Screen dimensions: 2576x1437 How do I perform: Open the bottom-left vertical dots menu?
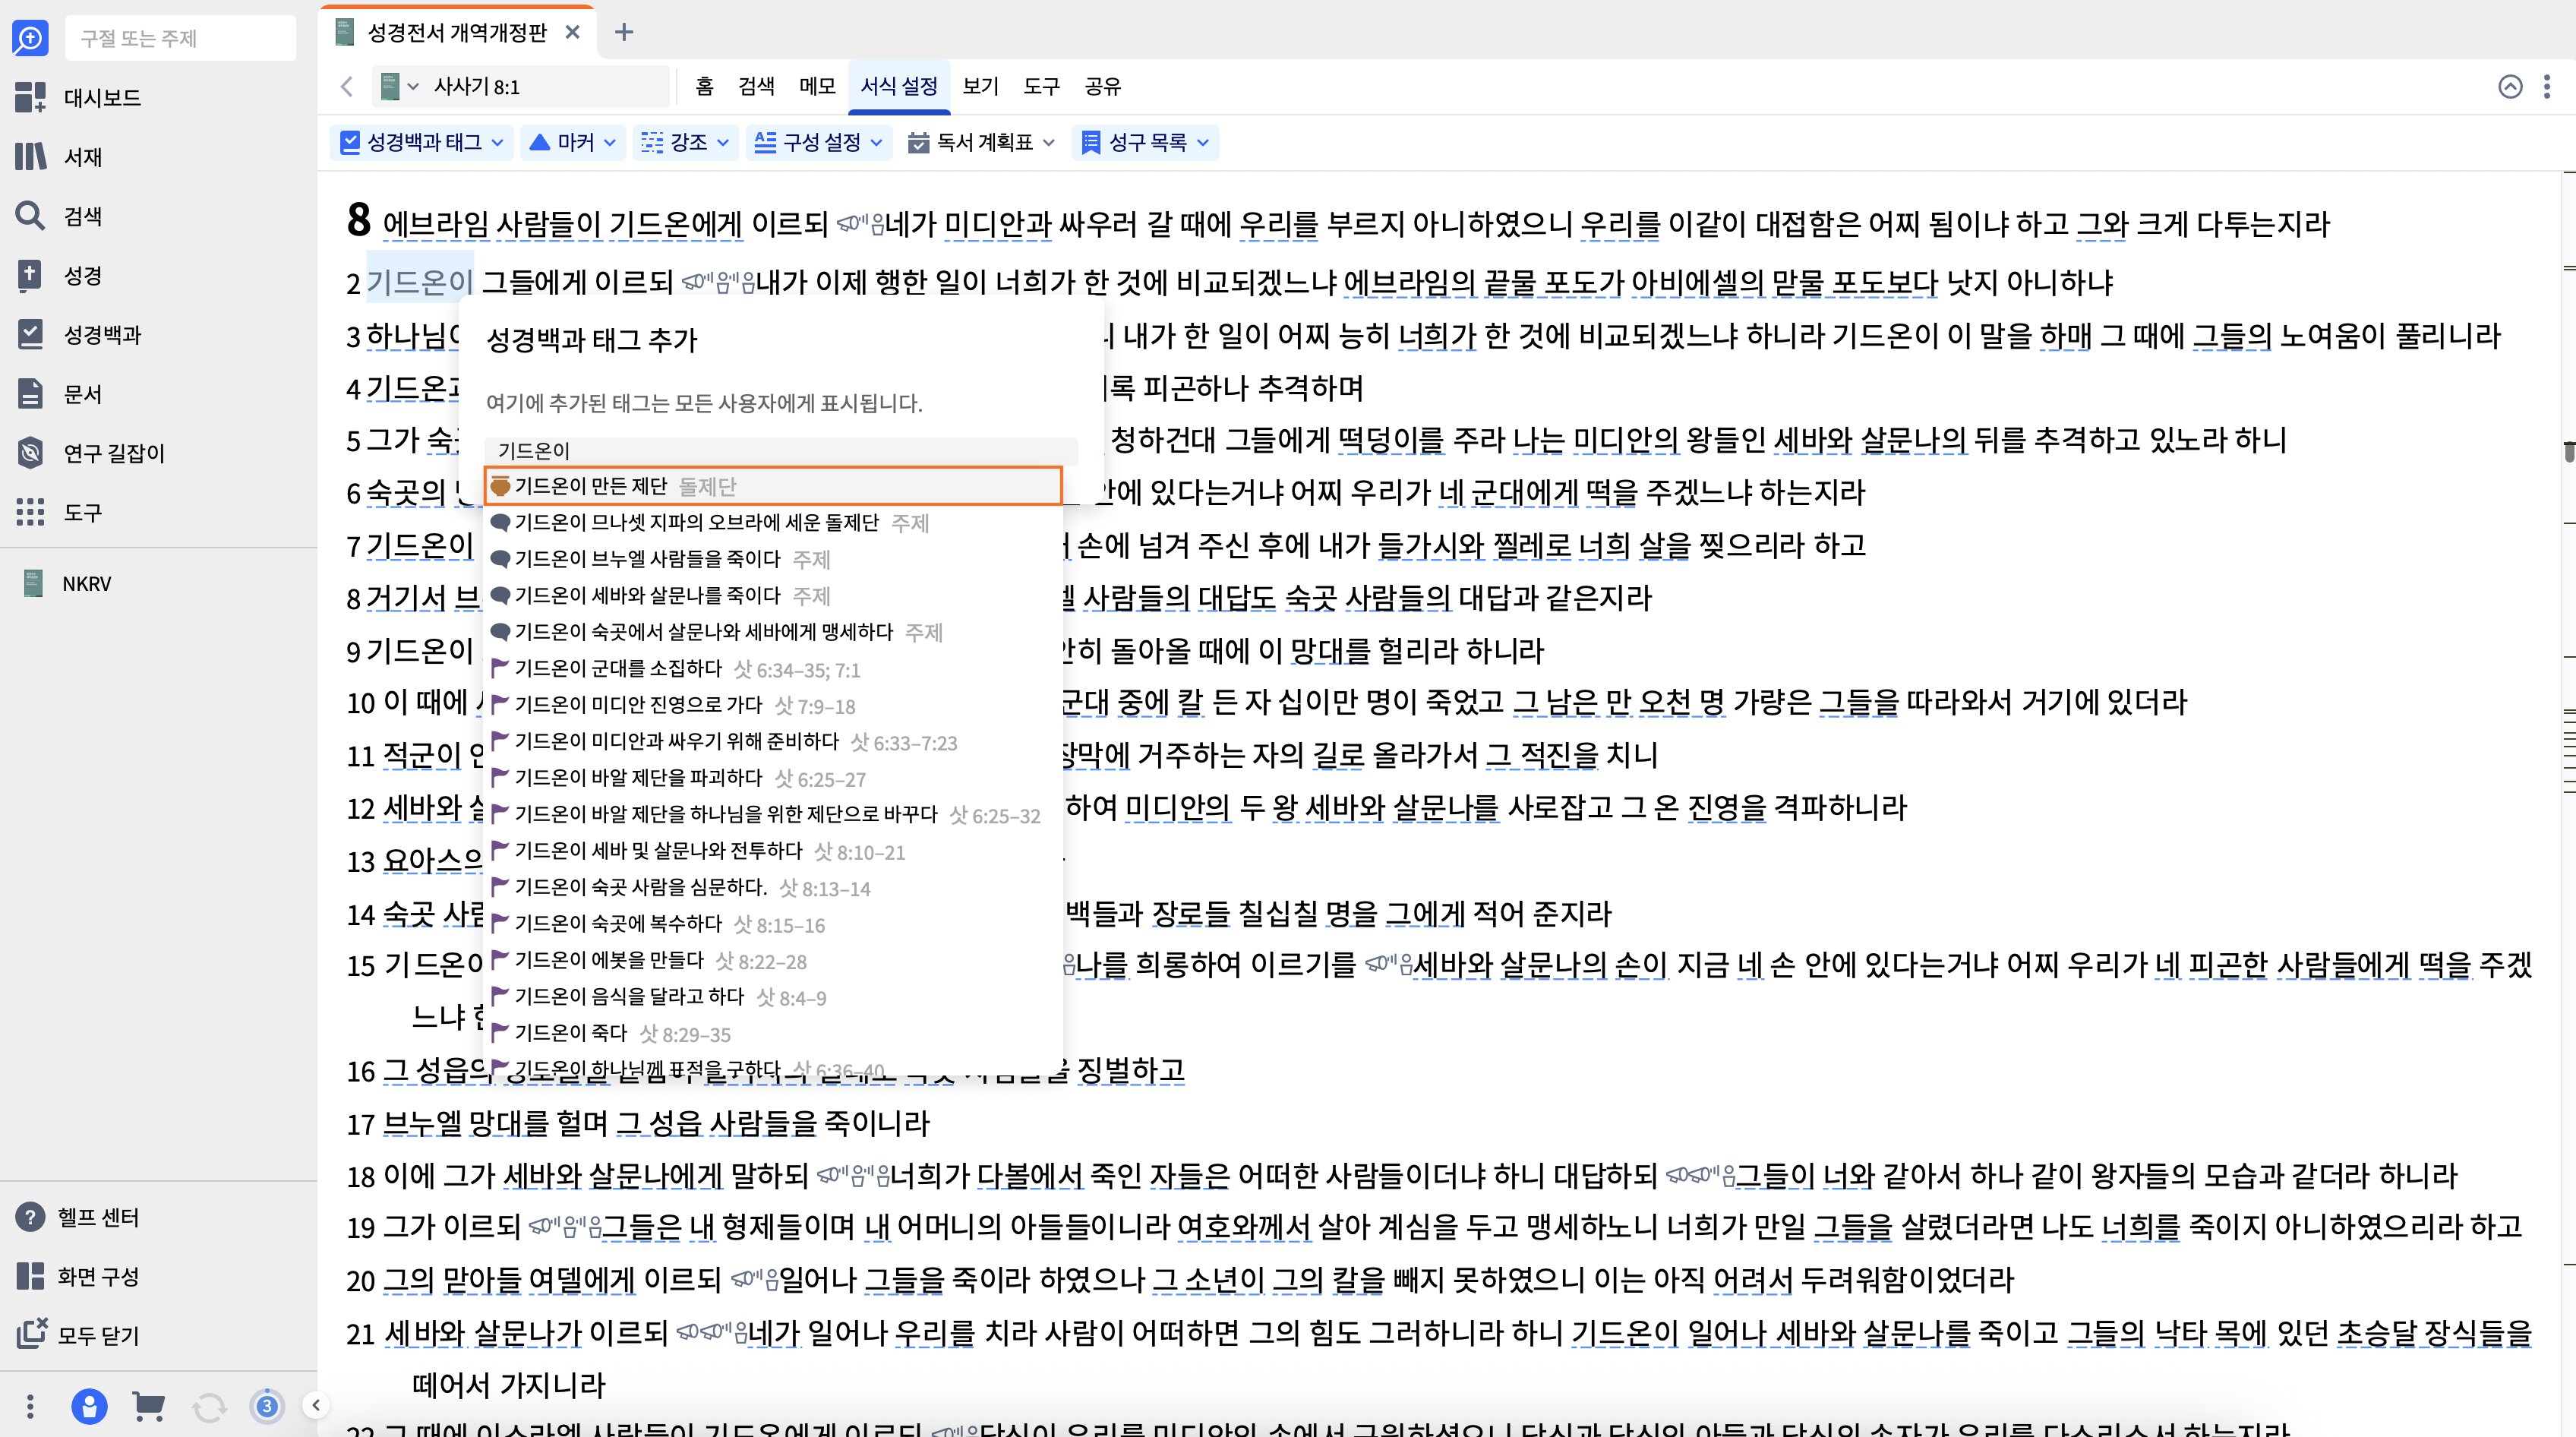30,1407
